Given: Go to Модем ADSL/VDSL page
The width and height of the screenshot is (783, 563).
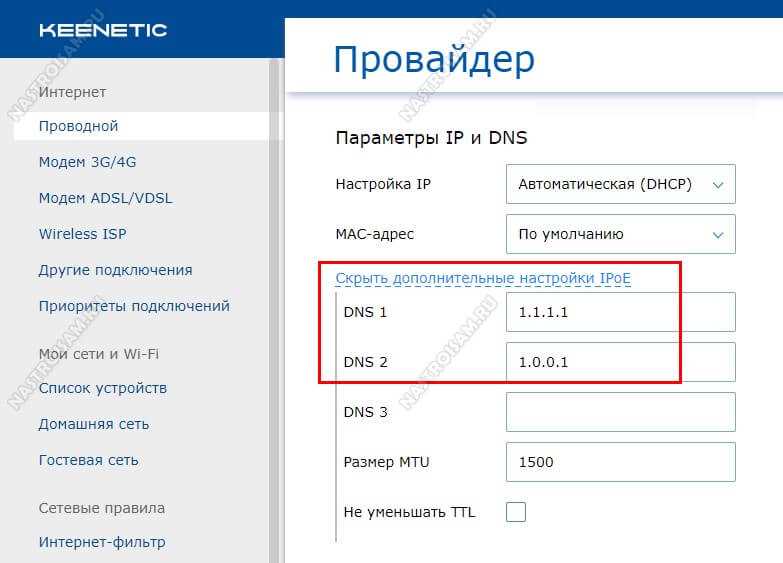Looking at the screenshot, I should 105,198.
